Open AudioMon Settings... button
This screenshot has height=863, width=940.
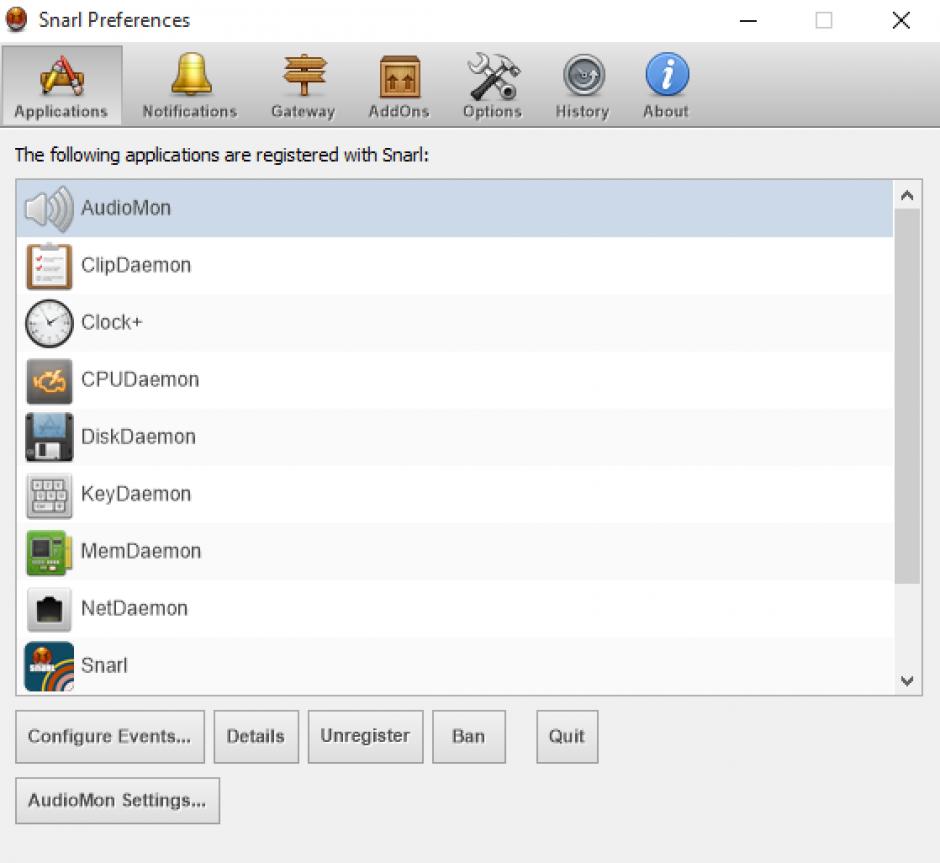[x=118, y=801]
